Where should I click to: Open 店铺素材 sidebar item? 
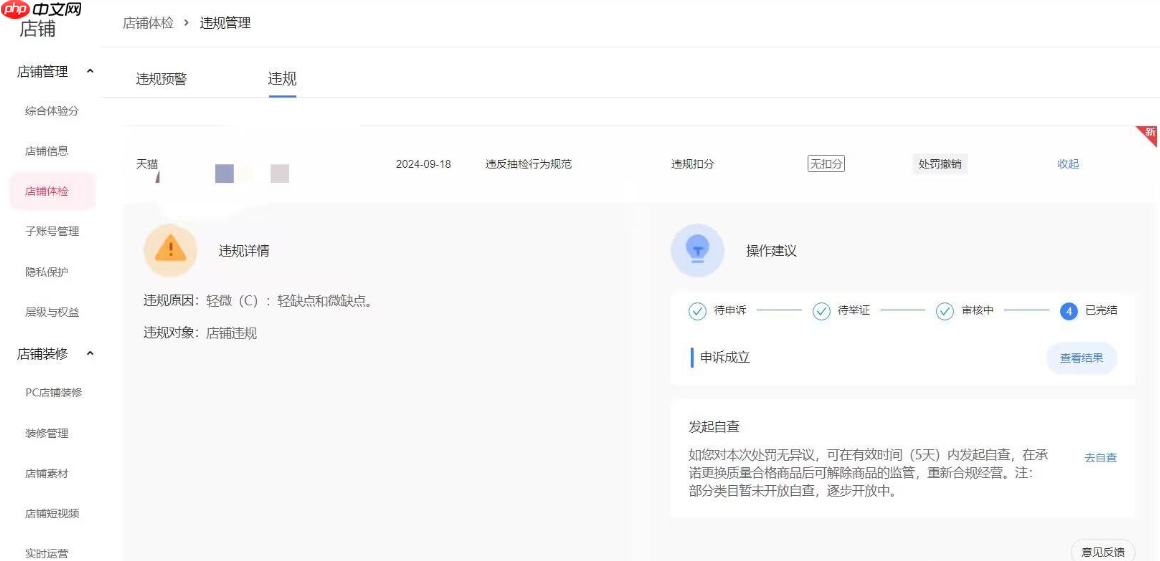(47, 473)
